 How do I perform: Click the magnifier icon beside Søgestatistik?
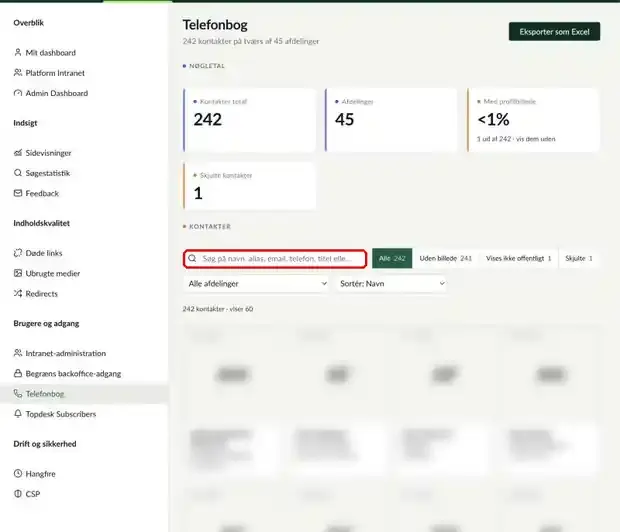18,173
